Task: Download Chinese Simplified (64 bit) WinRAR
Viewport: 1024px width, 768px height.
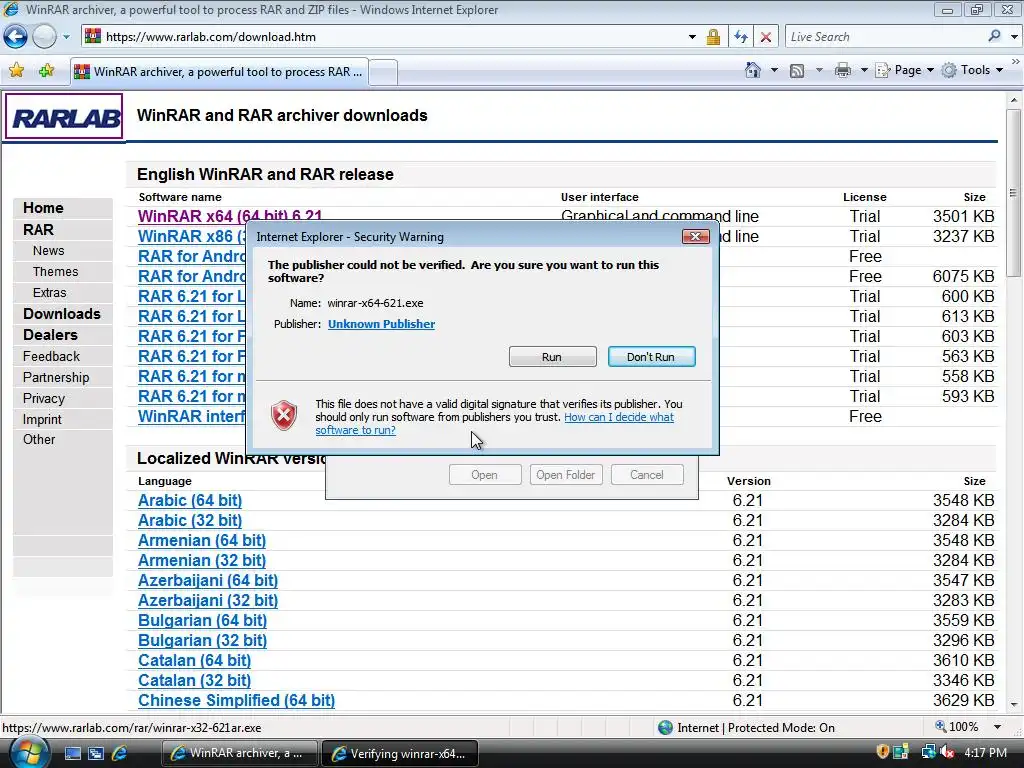Action: (x=236, y=700)
